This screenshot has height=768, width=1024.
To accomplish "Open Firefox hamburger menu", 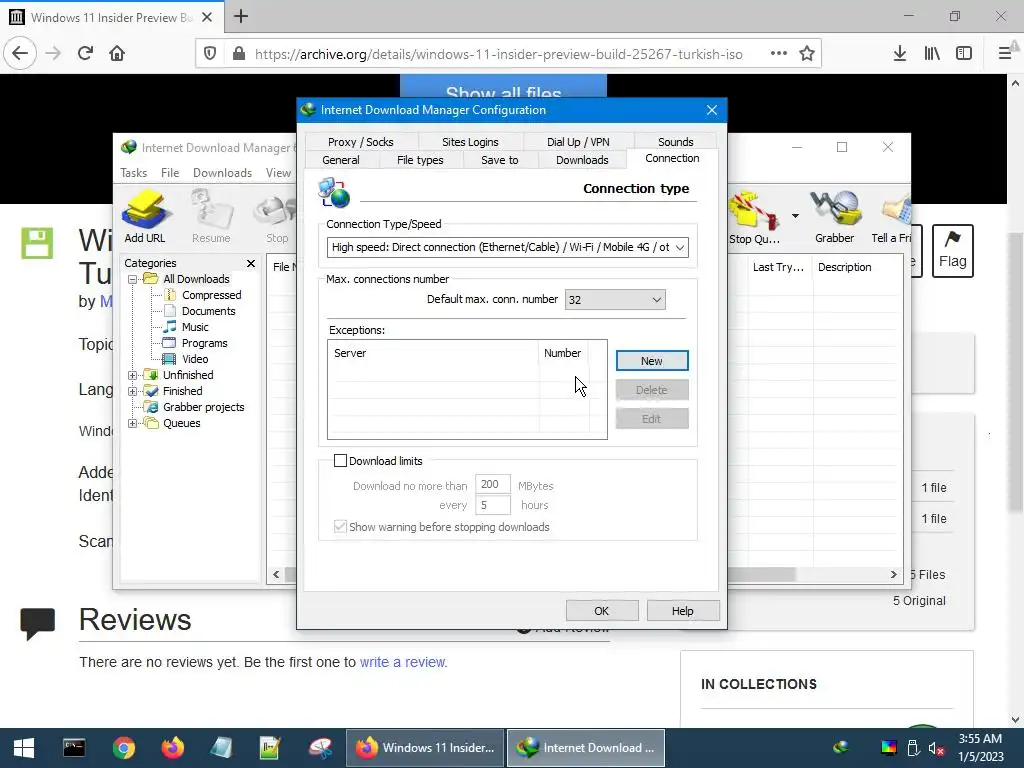I will [x=1005, y=54].
